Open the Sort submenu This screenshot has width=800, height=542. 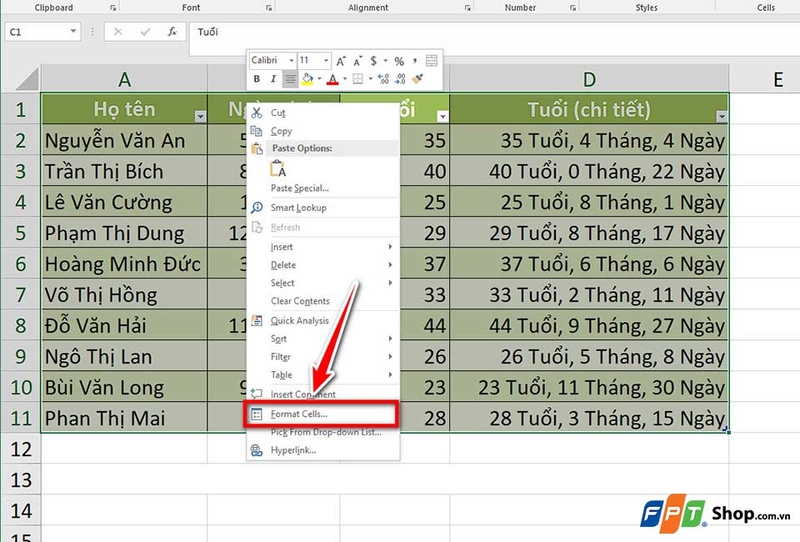(323, 339)
